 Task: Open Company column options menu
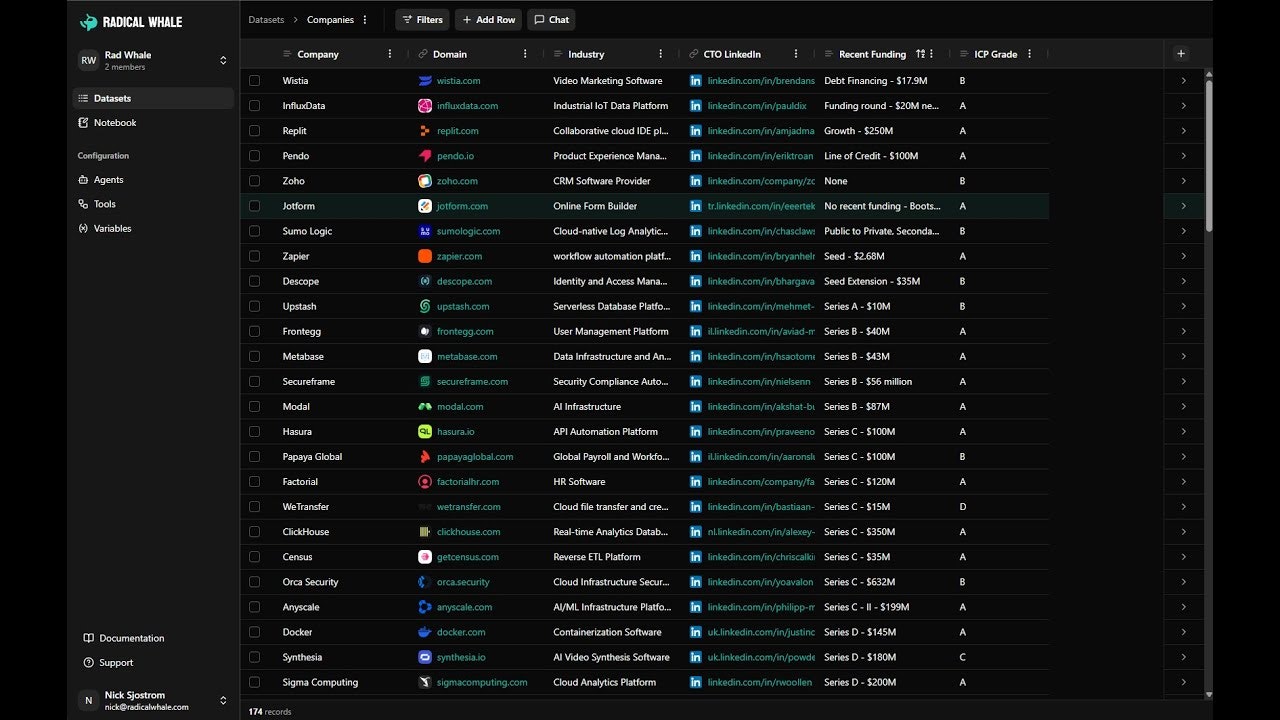pyautogui.click(x=390, y=54)
